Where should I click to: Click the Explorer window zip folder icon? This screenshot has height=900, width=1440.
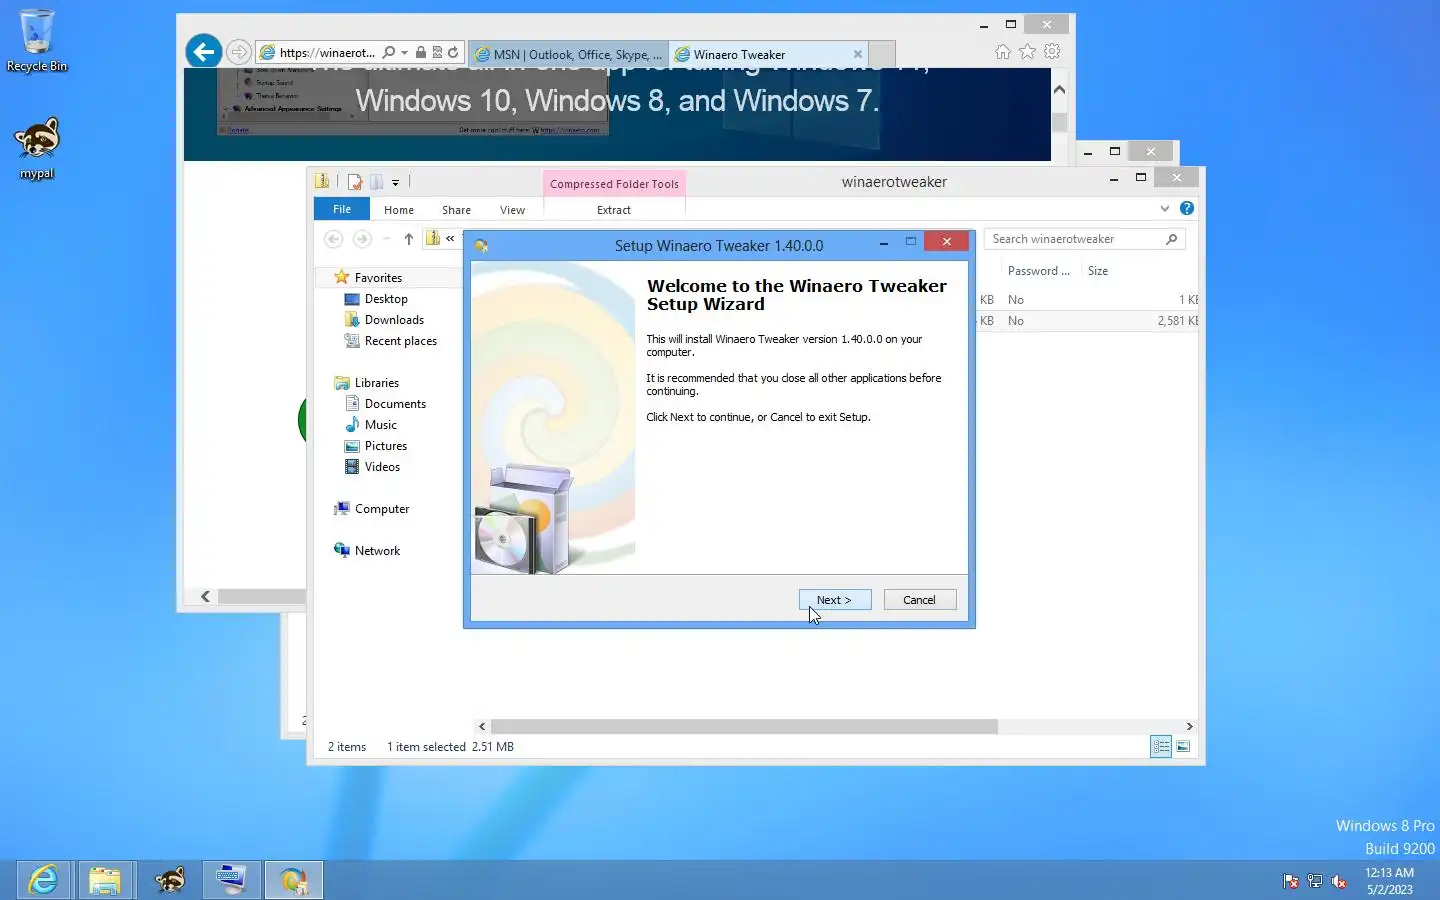click(322, 182)
